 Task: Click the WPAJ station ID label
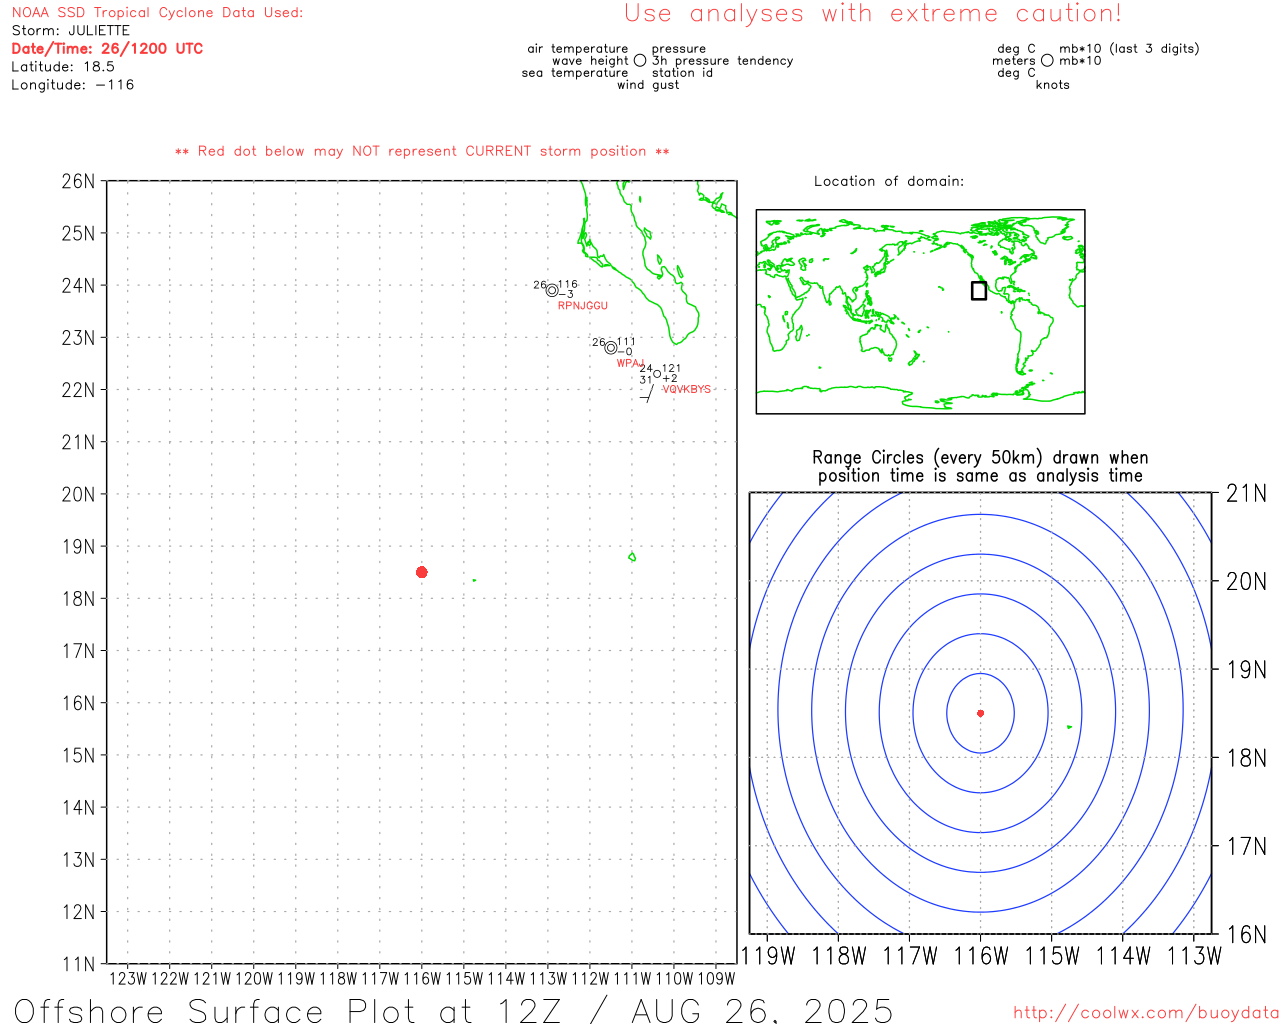pos(630,363)
